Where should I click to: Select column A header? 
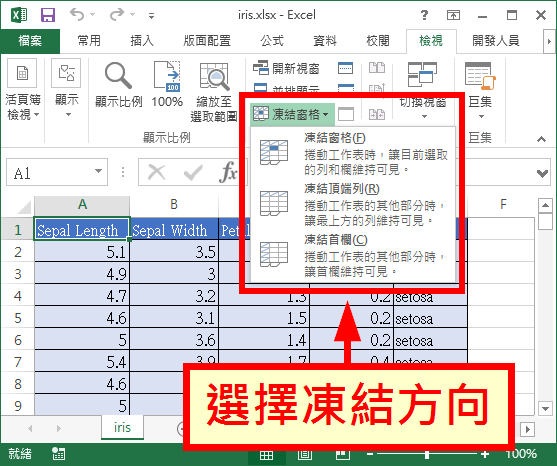(x=82, y=205)
